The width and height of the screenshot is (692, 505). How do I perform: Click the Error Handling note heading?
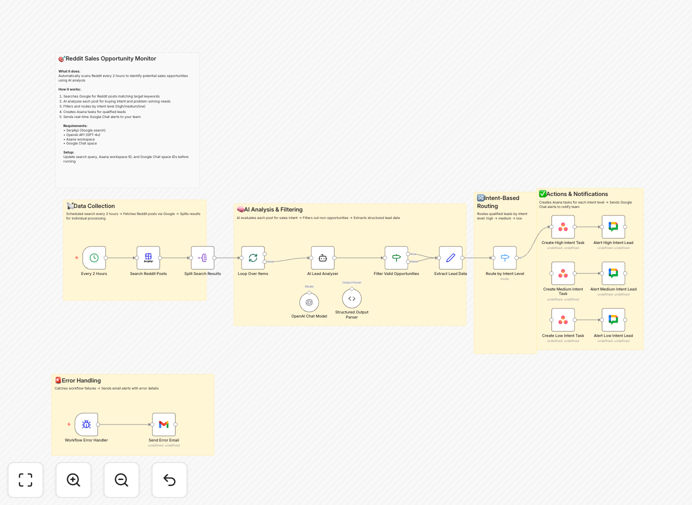pyautogui.click(x=78, y=380)
